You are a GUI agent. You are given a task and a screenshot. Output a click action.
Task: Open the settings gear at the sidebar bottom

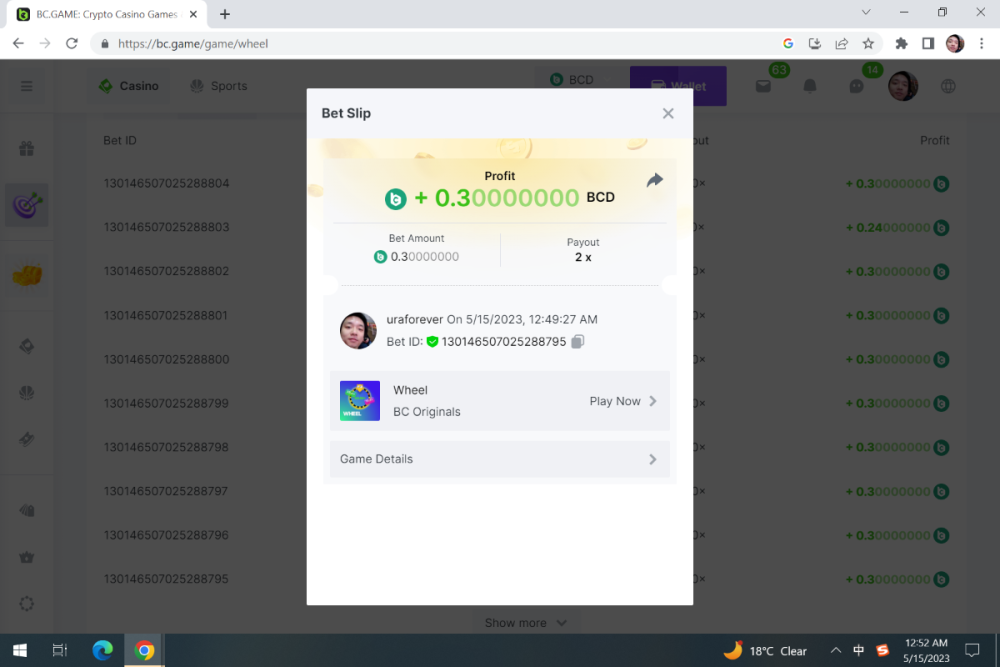pyautogui.click(x=26, y=603)
